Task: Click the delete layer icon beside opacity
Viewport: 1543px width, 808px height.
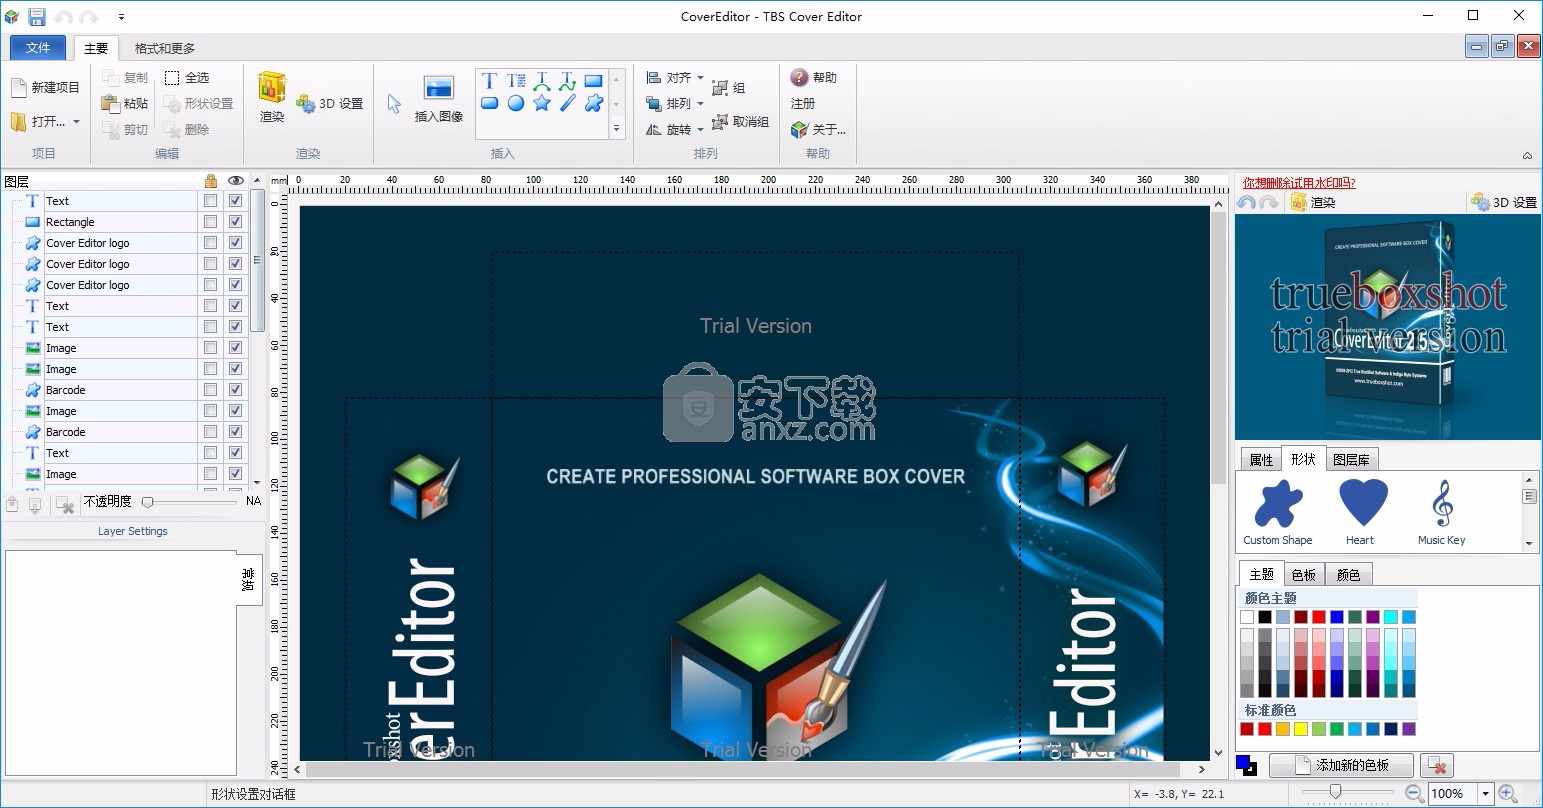Action: click(x=65, y=505)
